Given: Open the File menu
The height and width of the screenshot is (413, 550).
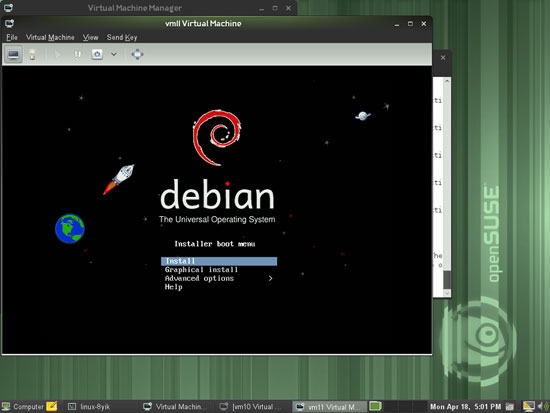Looking at the screenshot, I should click(12, 37).
